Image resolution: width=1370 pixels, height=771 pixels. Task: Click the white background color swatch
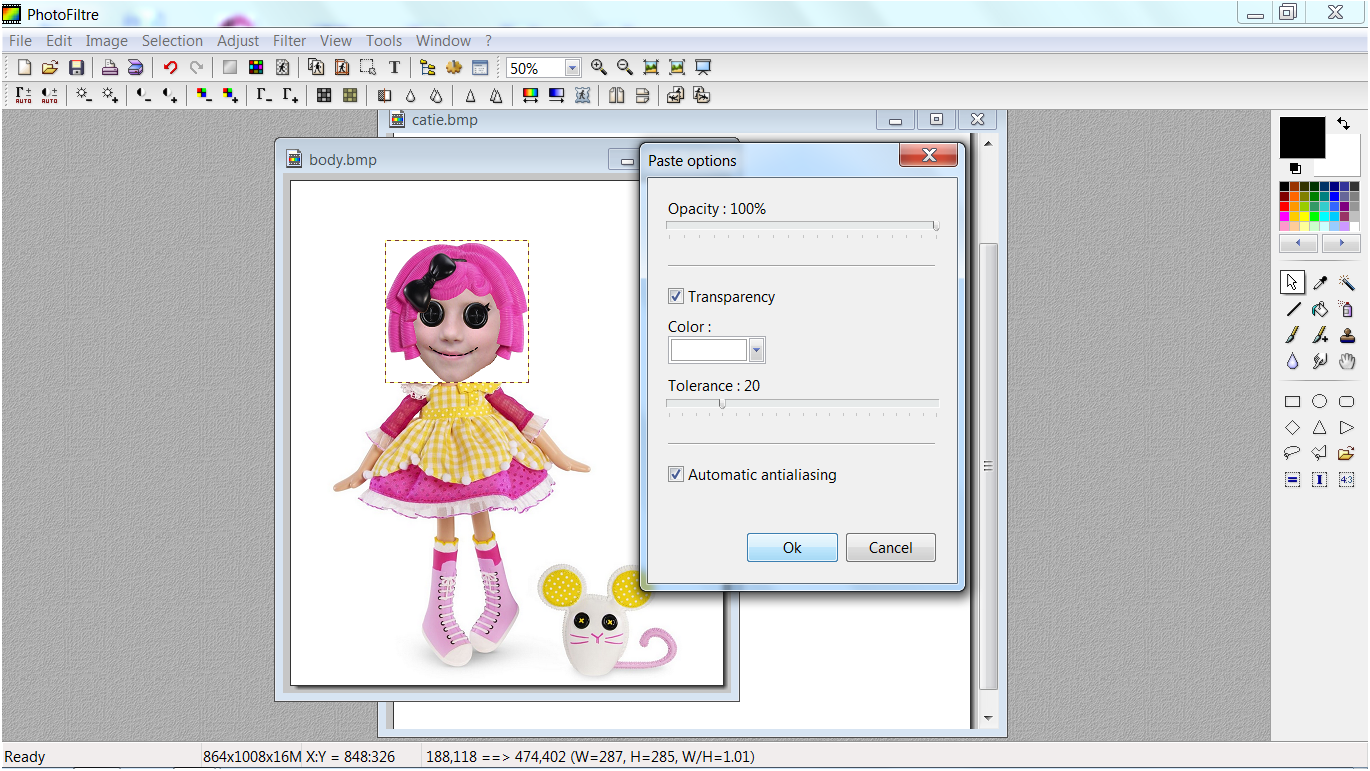[1344, 160]
